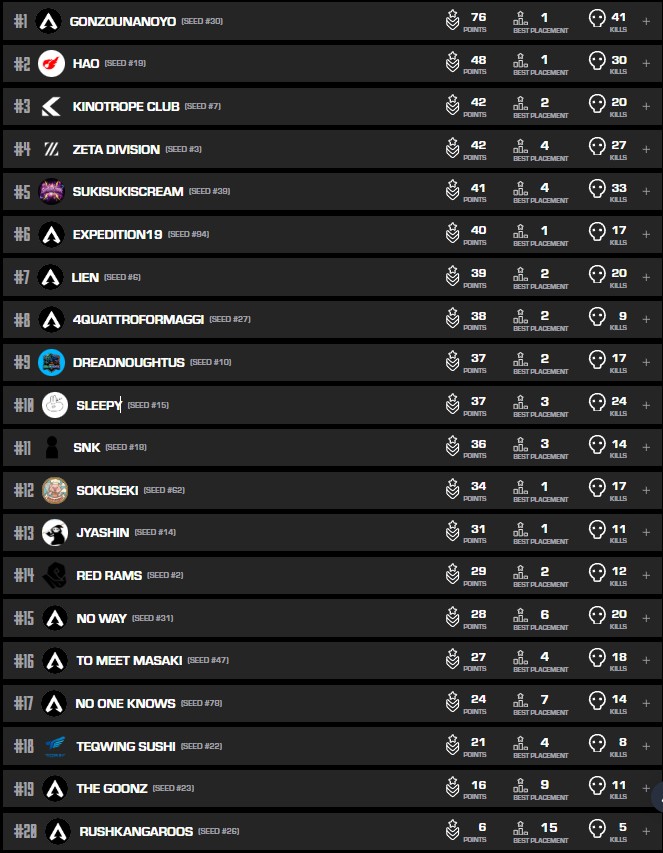Click the Red Rams team logo

point(57,575)
